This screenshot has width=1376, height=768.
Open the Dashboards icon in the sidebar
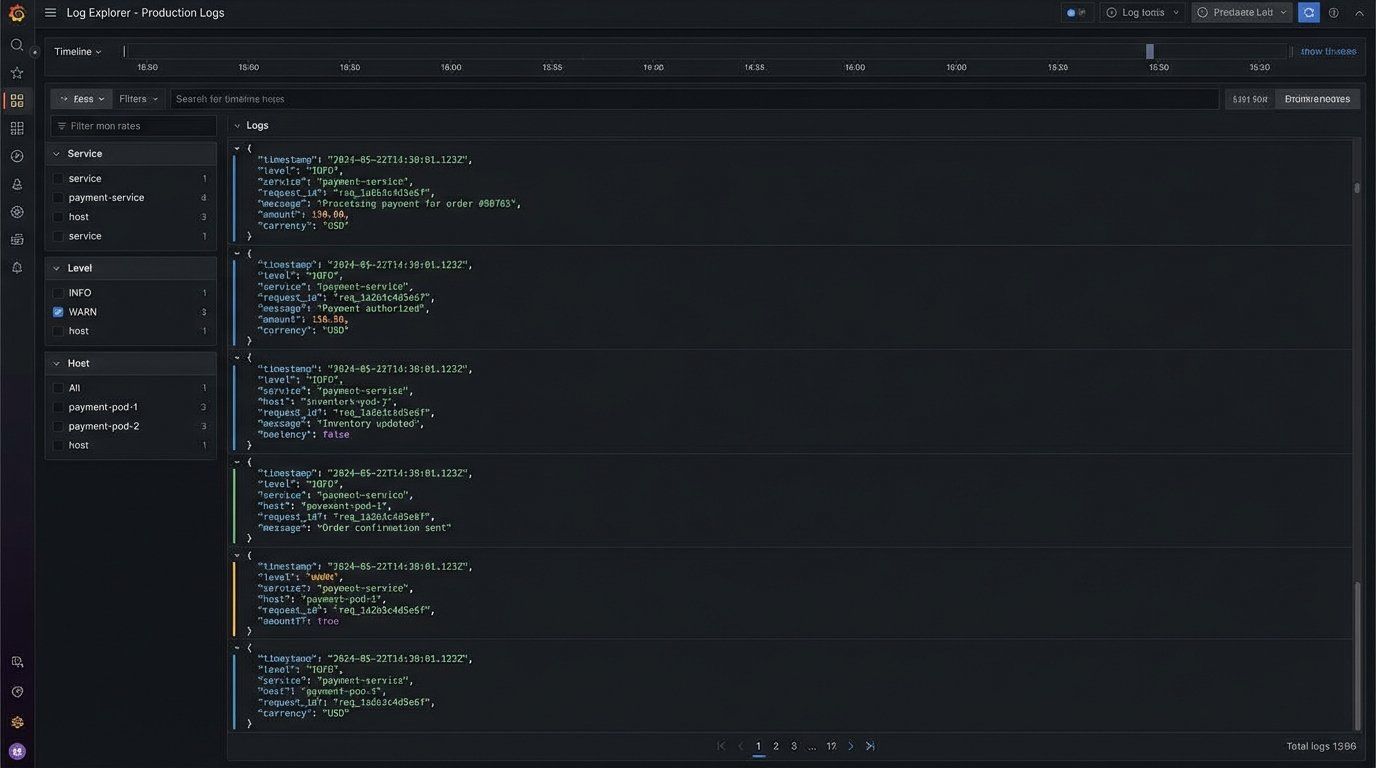click(x=16, y=100)
